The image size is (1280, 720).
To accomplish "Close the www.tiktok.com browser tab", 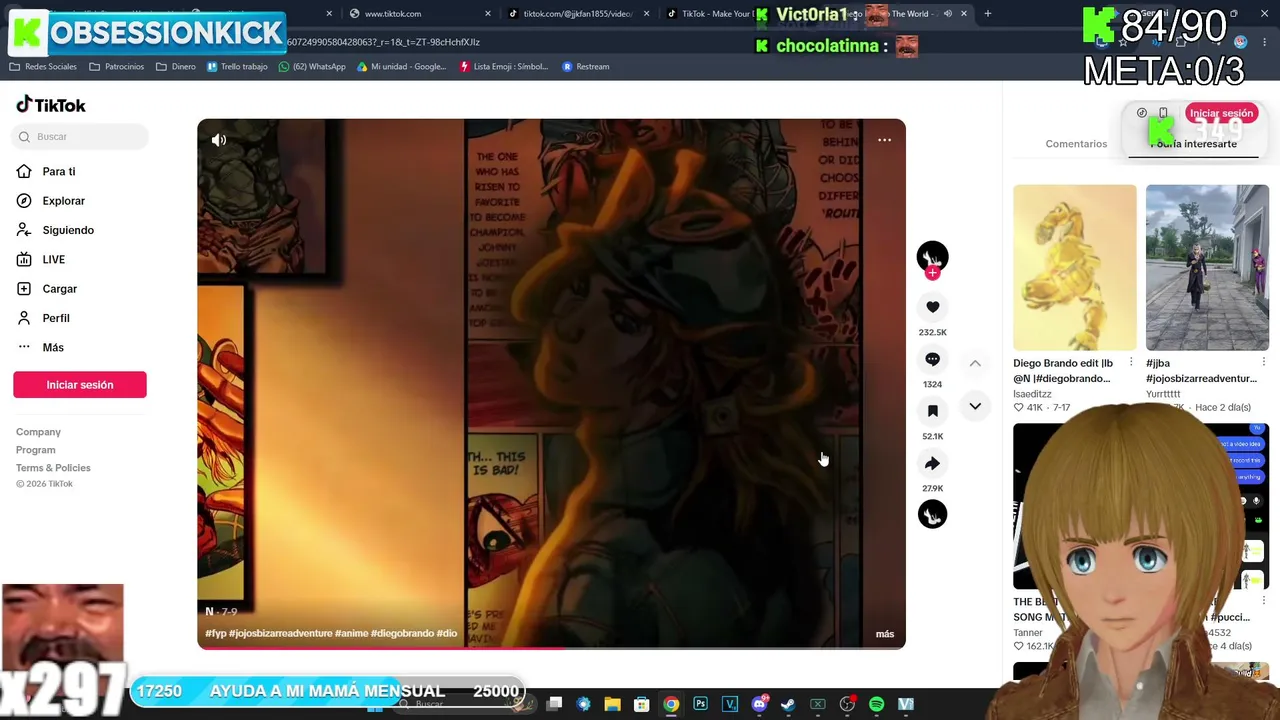I will 488,14.
